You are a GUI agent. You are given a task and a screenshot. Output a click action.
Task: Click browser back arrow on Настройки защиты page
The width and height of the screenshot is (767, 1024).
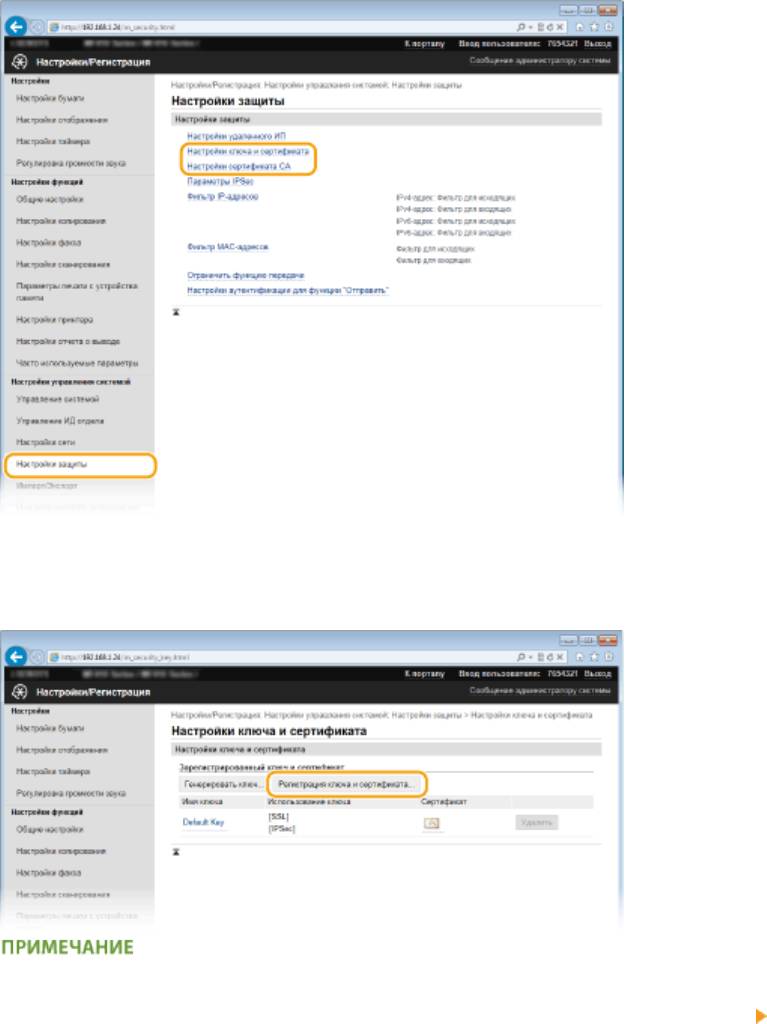[x=18, y=29]
